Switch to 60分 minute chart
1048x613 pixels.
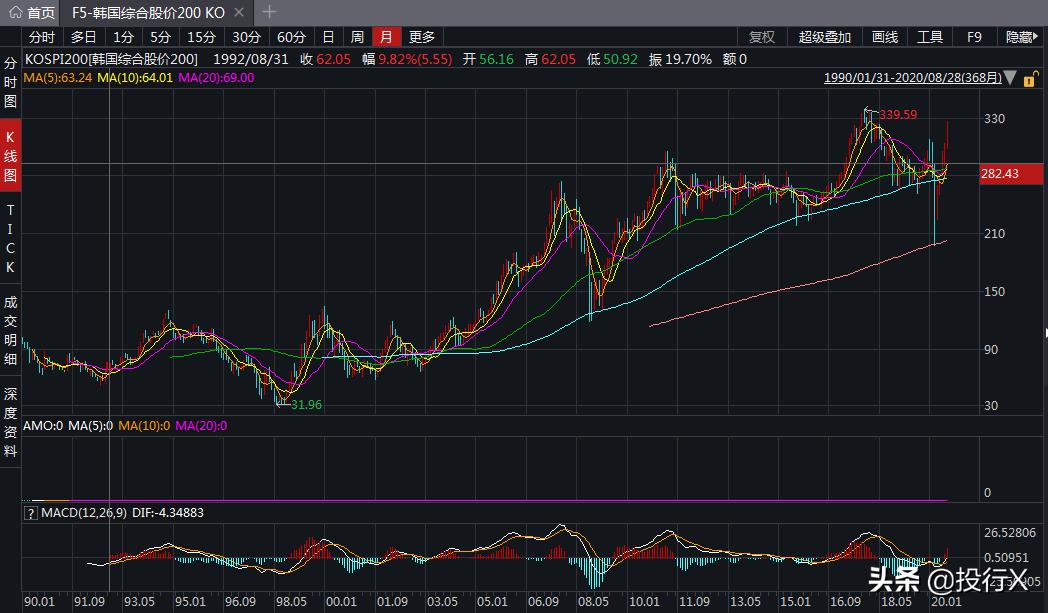tap(291, 37)
